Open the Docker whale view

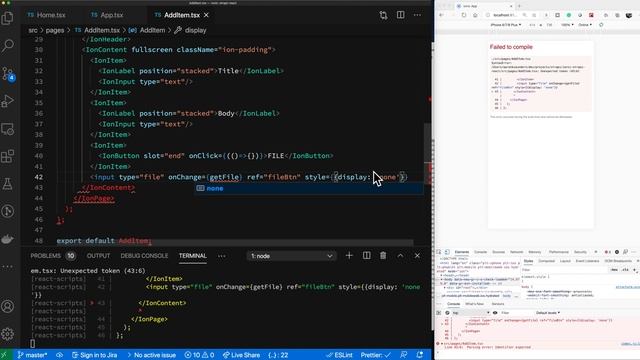pyautogui.click(x=8, y=239)
